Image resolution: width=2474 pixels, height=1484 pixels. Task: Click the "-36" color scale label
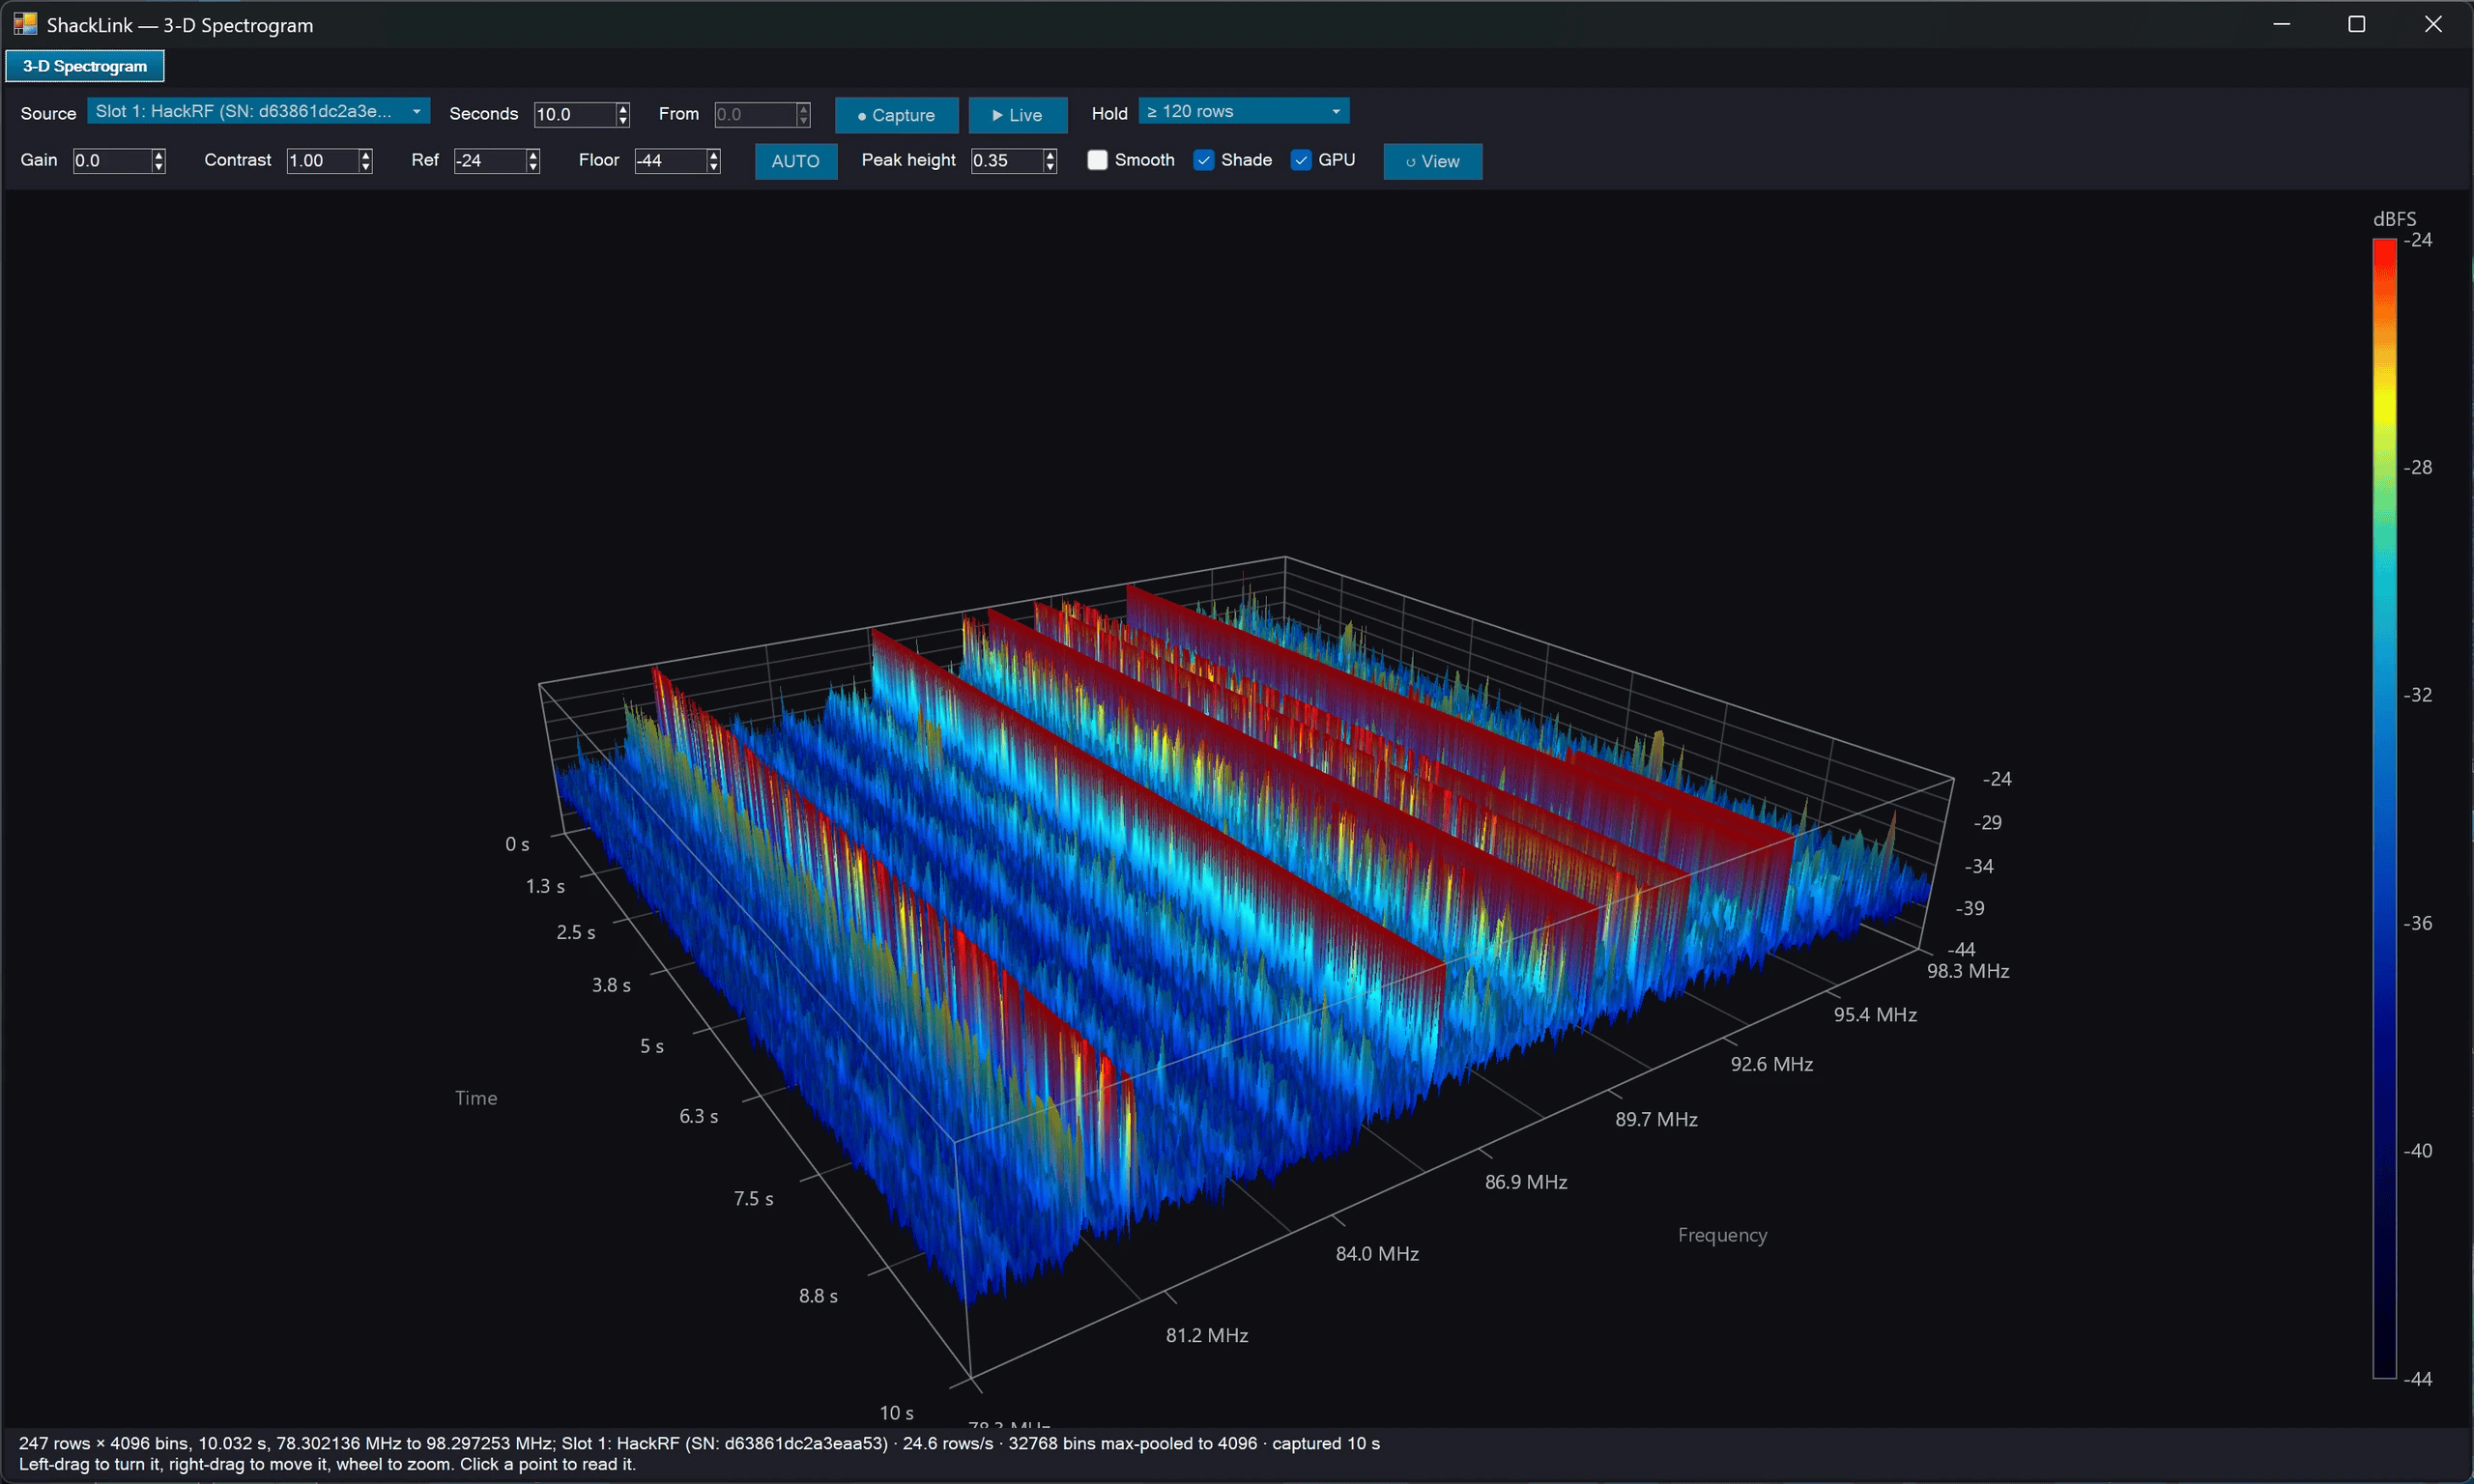tap(2418, 923)
